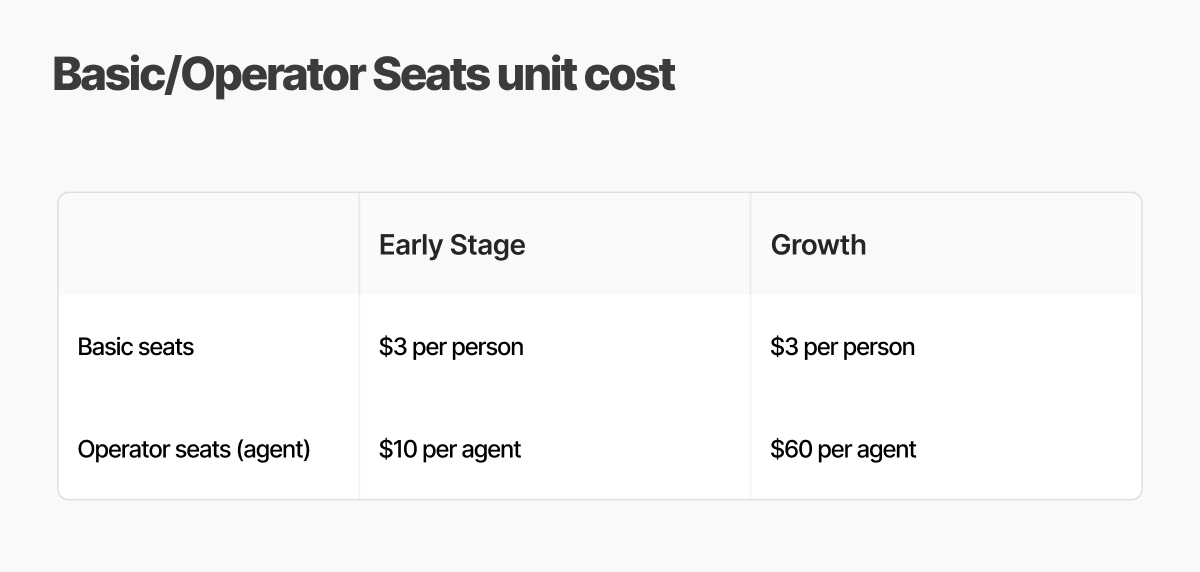Viewport: 1200px width, 572px height.
Task: Click the word "person" in the Growth column
Action: pyautogui.click(x=878, y=348)
